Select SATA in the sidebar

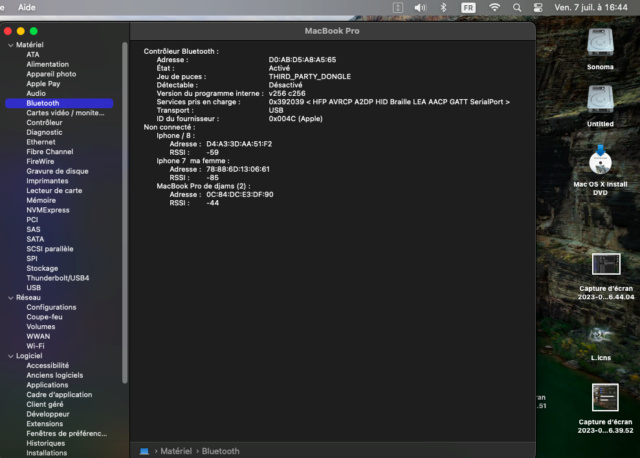35,239
